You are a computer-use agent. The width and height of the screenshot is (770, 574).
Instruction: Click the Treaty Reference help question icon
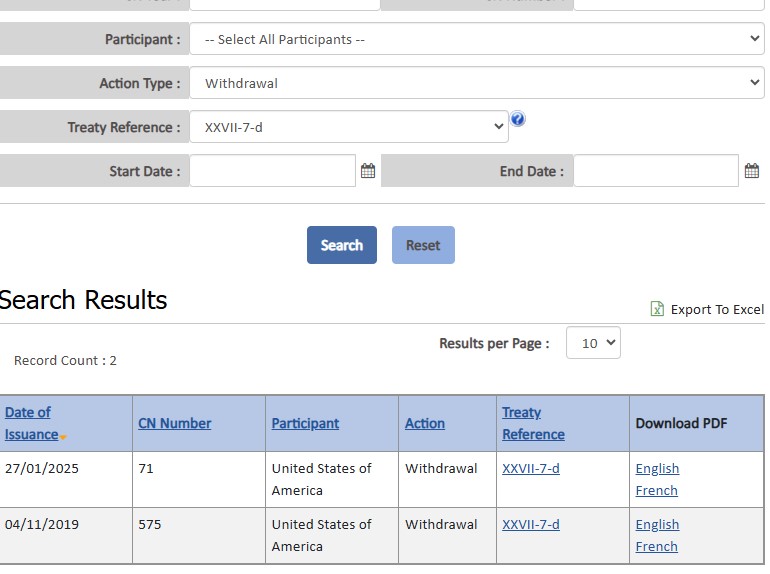pyautogui.click(x=517, y=120)
